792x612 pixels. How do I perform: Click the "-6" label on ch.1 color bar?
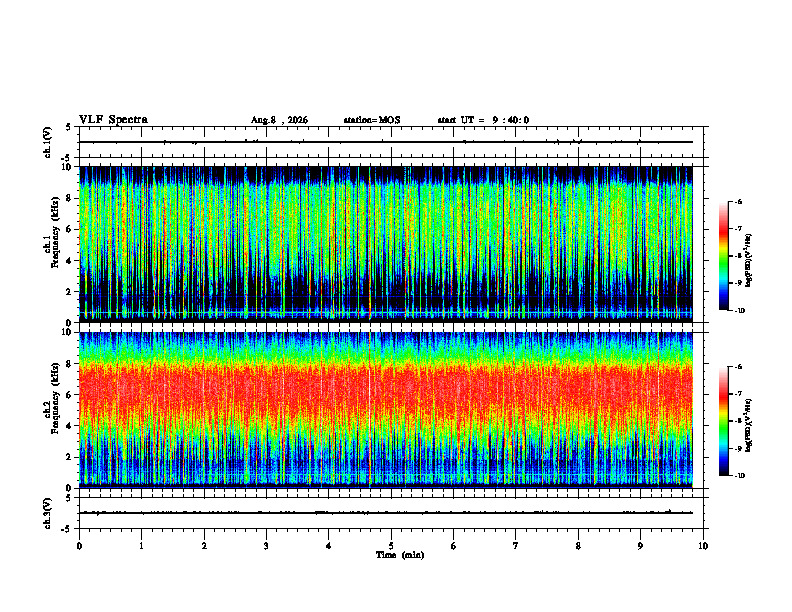(x=739, y=201)
